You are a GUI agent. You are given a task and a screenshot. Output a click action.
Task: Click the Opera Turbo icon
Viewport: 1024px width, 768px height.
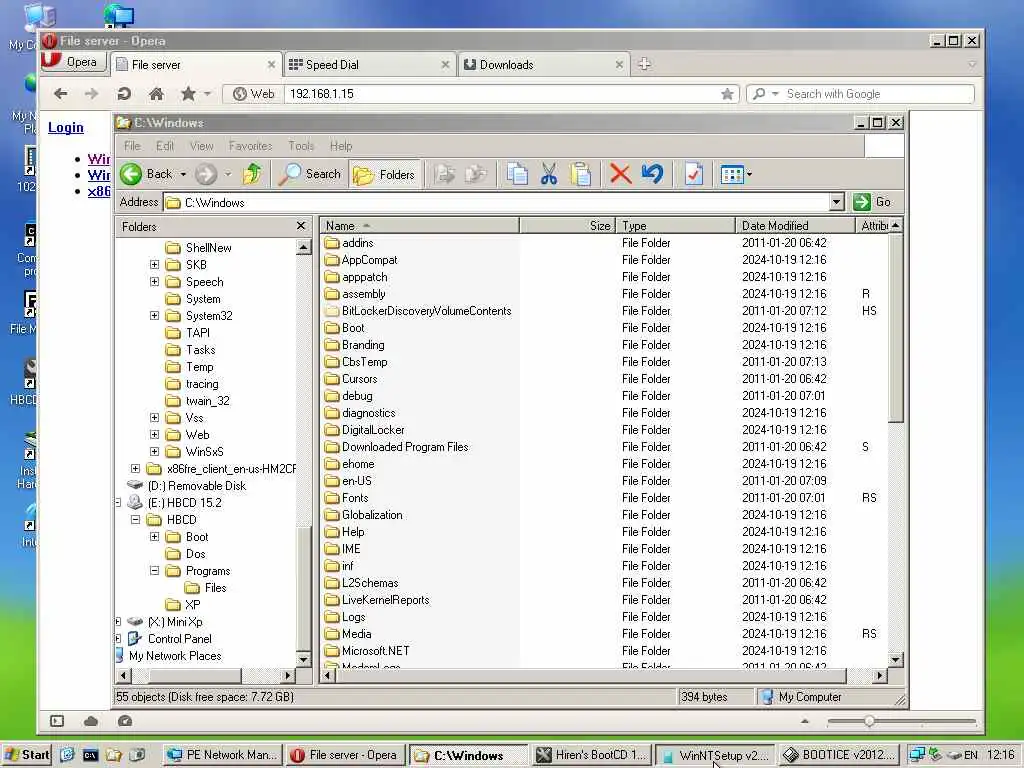click(x=125, y=721)
